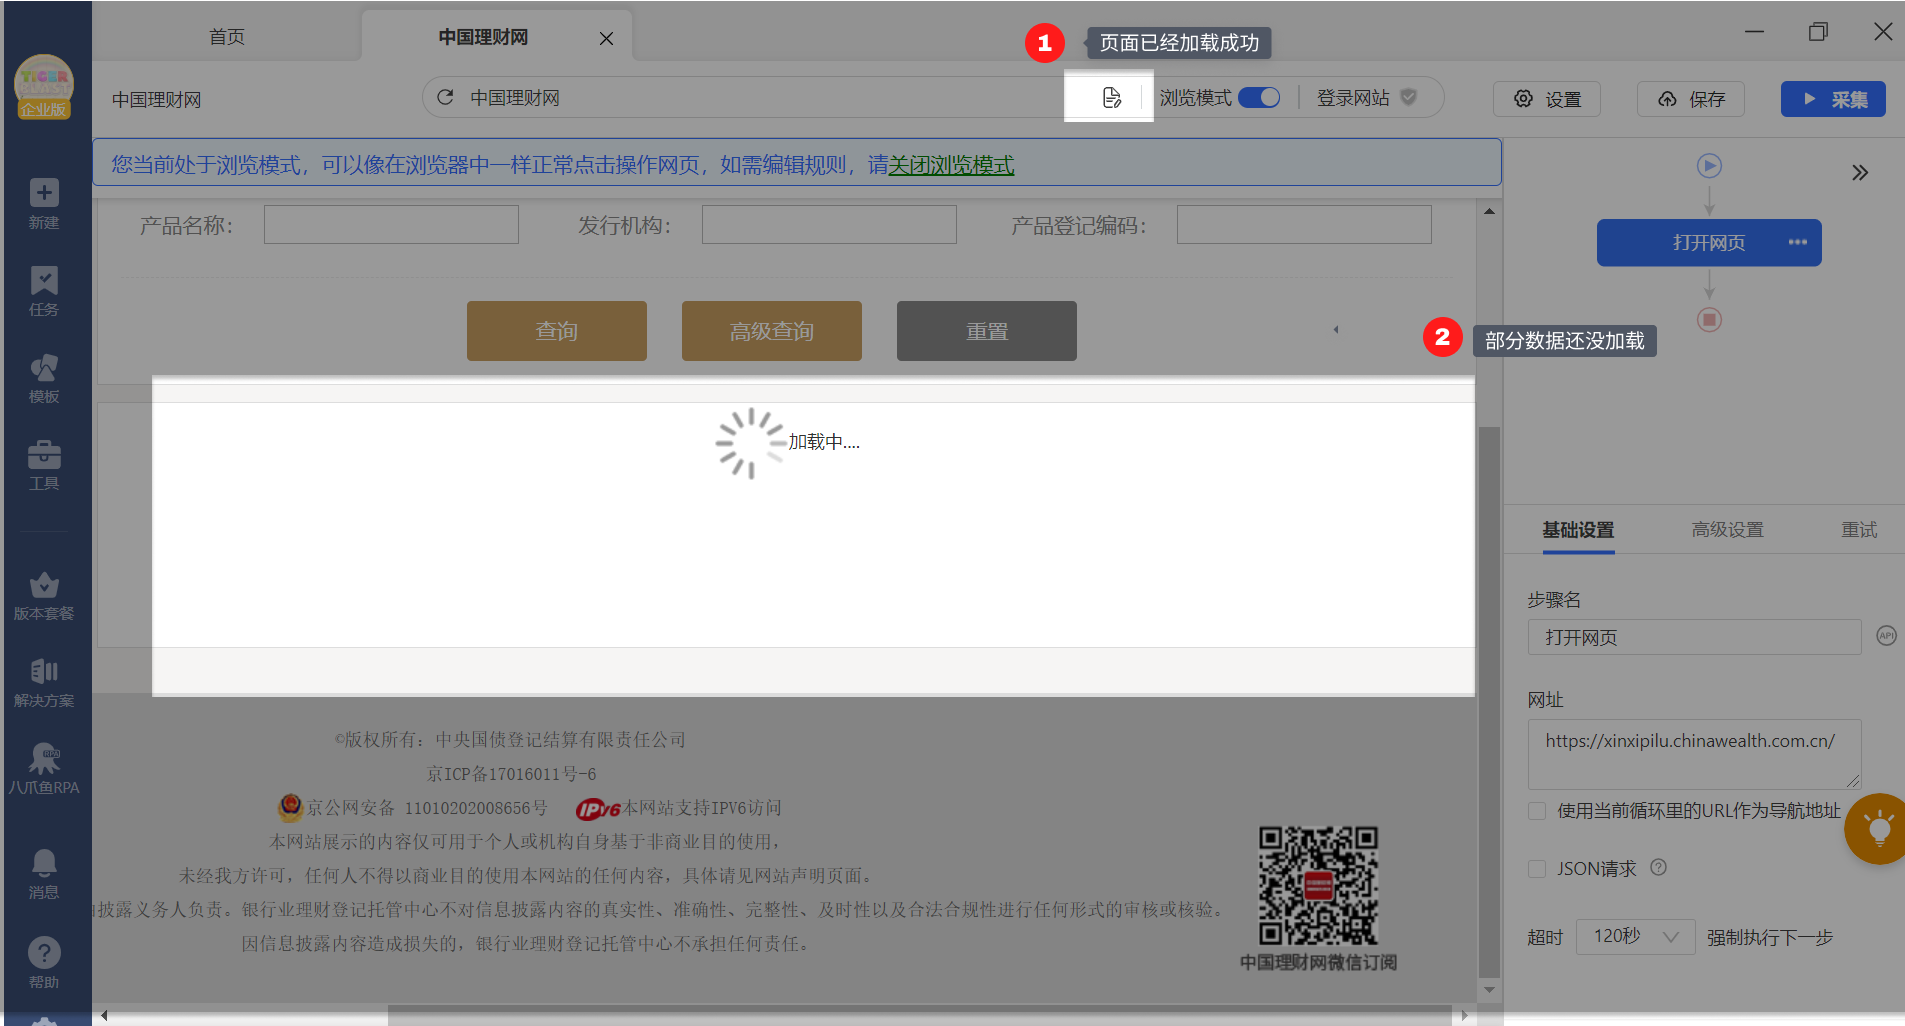Open the 超时 120秒 timeout dropdown

pos(1635,937)
